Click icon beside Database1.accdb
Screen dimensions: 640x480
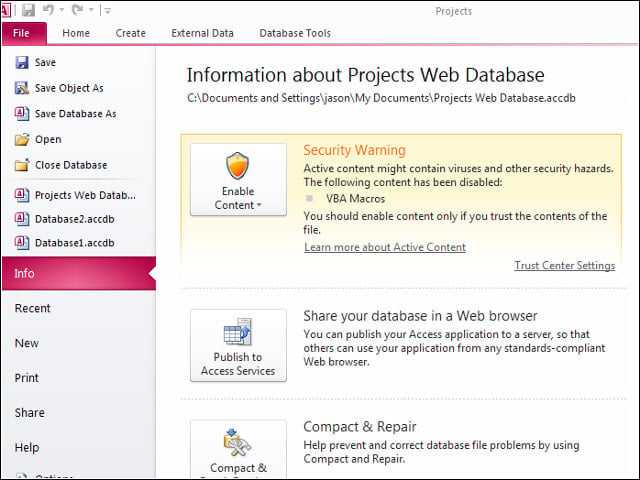click(x=22, y=243)
